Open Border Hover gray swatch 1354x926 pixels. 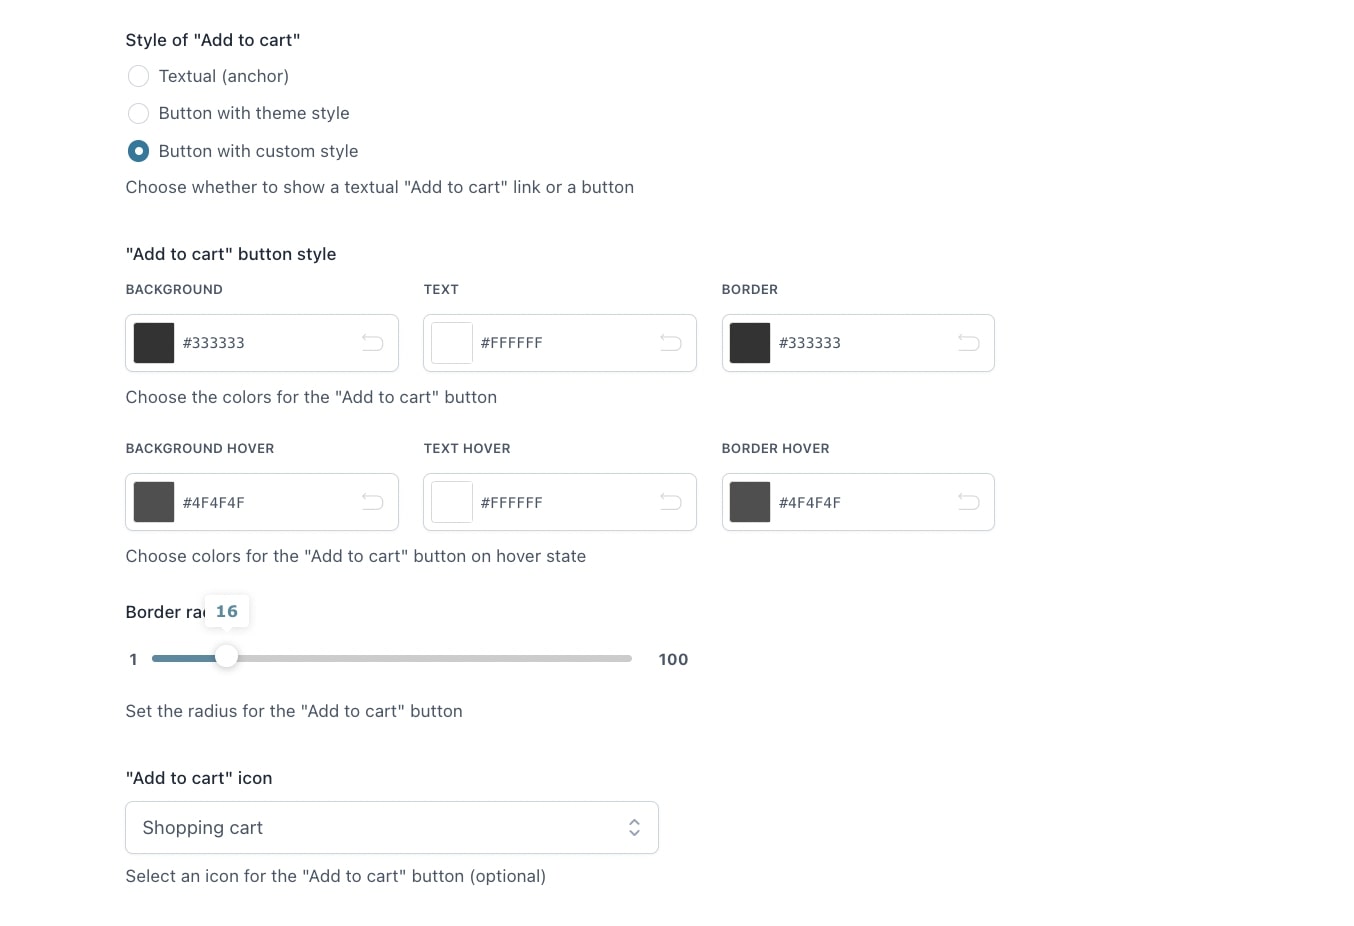pos(750,502)
